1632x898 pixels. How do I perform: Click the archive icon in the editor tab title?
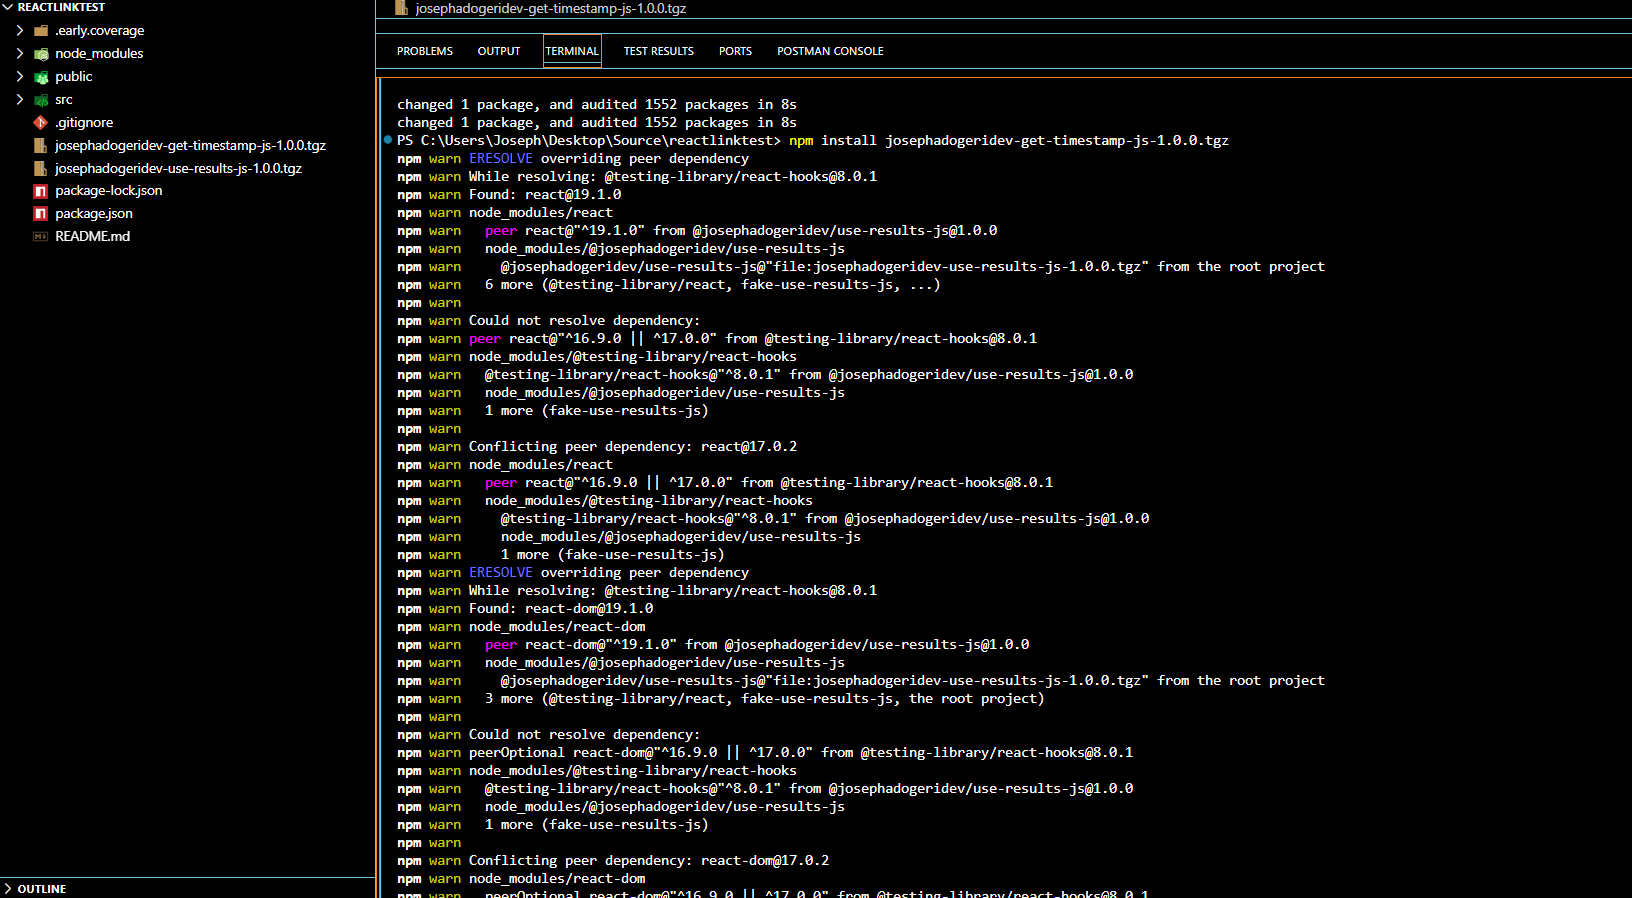[x=402, y=8]
